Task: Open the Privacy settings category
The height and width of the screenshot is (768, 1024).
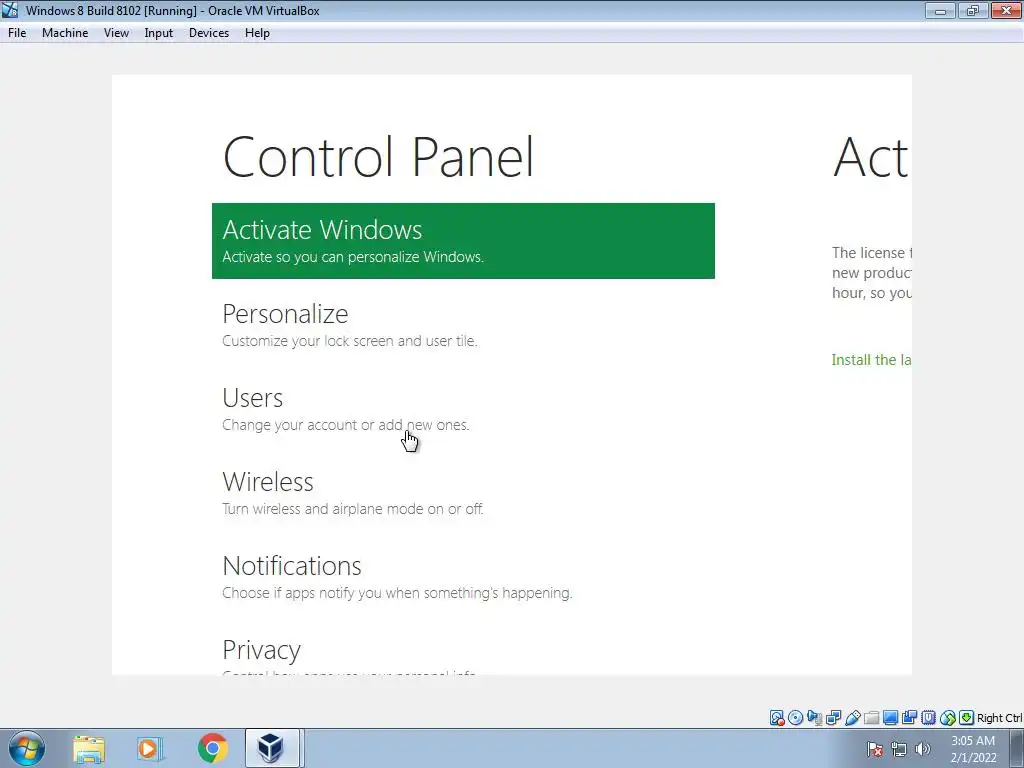Action: pos(463,649)
